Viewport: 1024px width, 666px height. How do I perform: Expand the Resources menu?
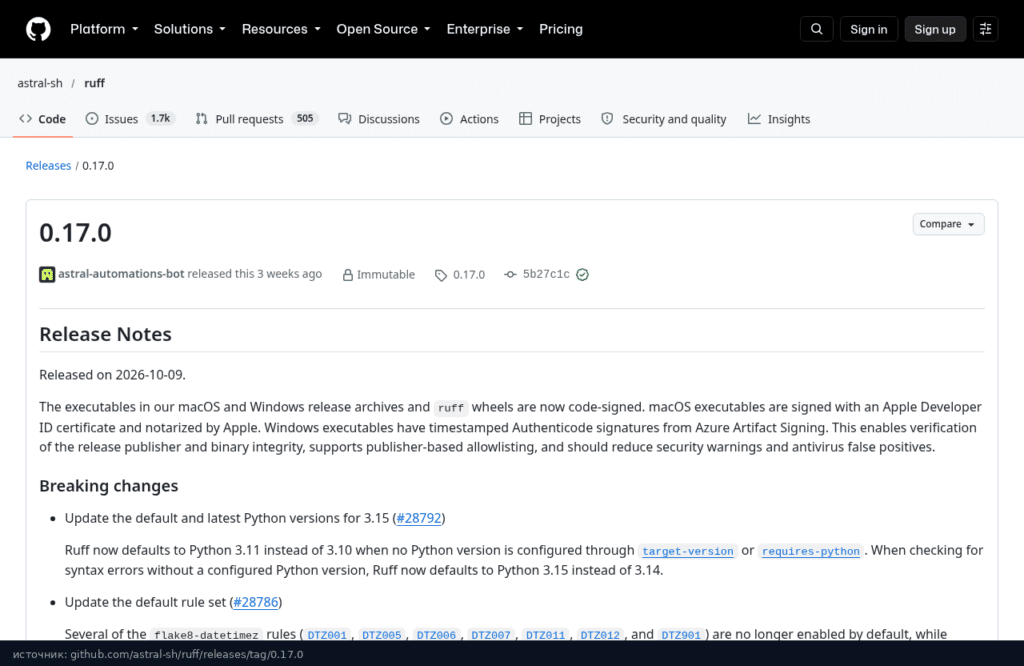pyautogui.click(x=281, y=29)
